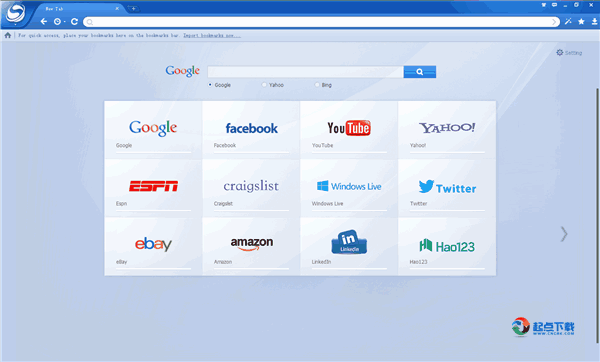
Task: Click Import bookmarks now link
Action: (x=212, y=35)
